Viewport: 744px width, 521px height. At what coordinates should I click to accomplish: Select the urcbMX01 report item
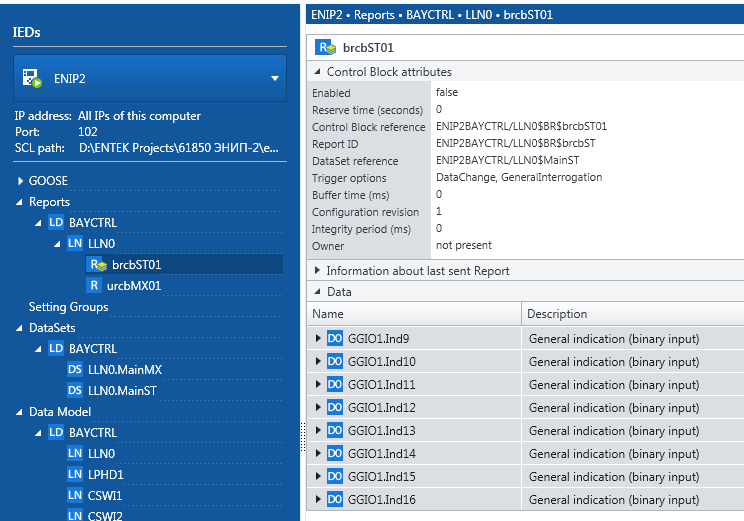(134, 286)
